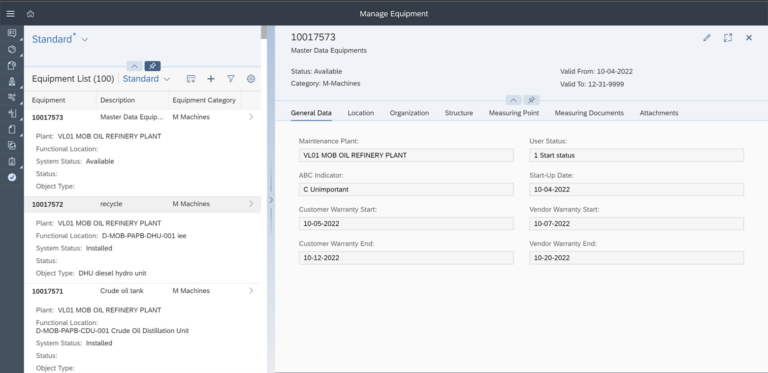Add new equipment with plus icon
This screenshot has height=373, width=768.
click(211, 79)
